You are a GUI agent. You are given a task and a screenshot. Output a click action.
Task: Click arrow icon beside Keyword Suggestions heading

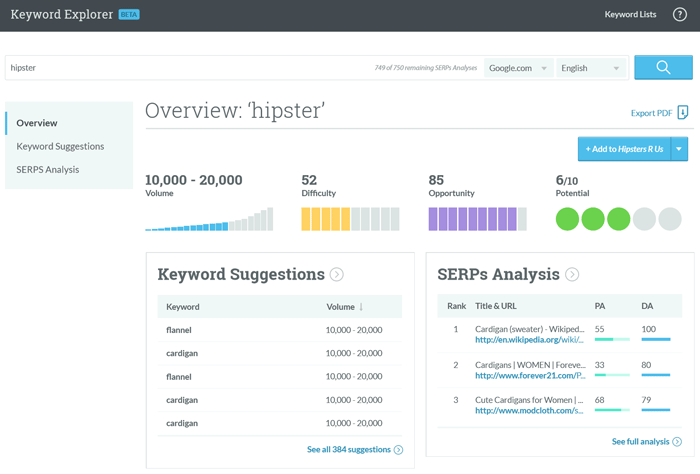point(337,275)
